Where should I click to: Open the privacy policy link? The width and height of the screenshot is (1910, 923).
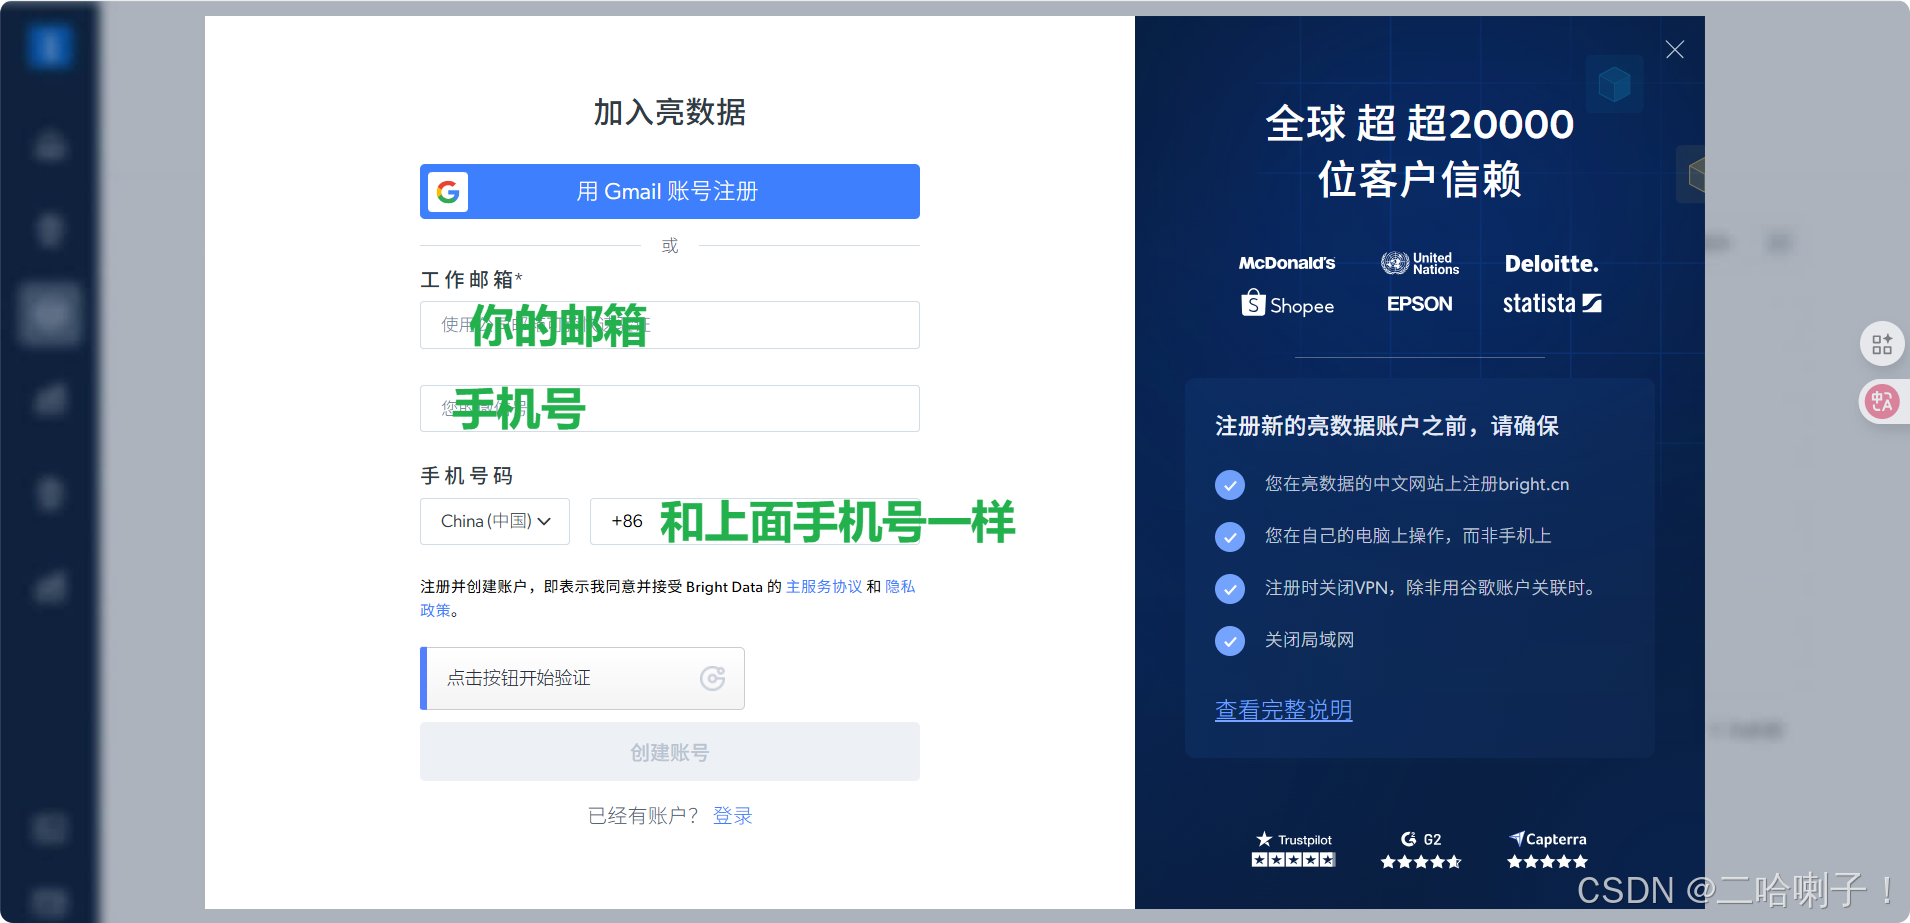pos(900,587)
